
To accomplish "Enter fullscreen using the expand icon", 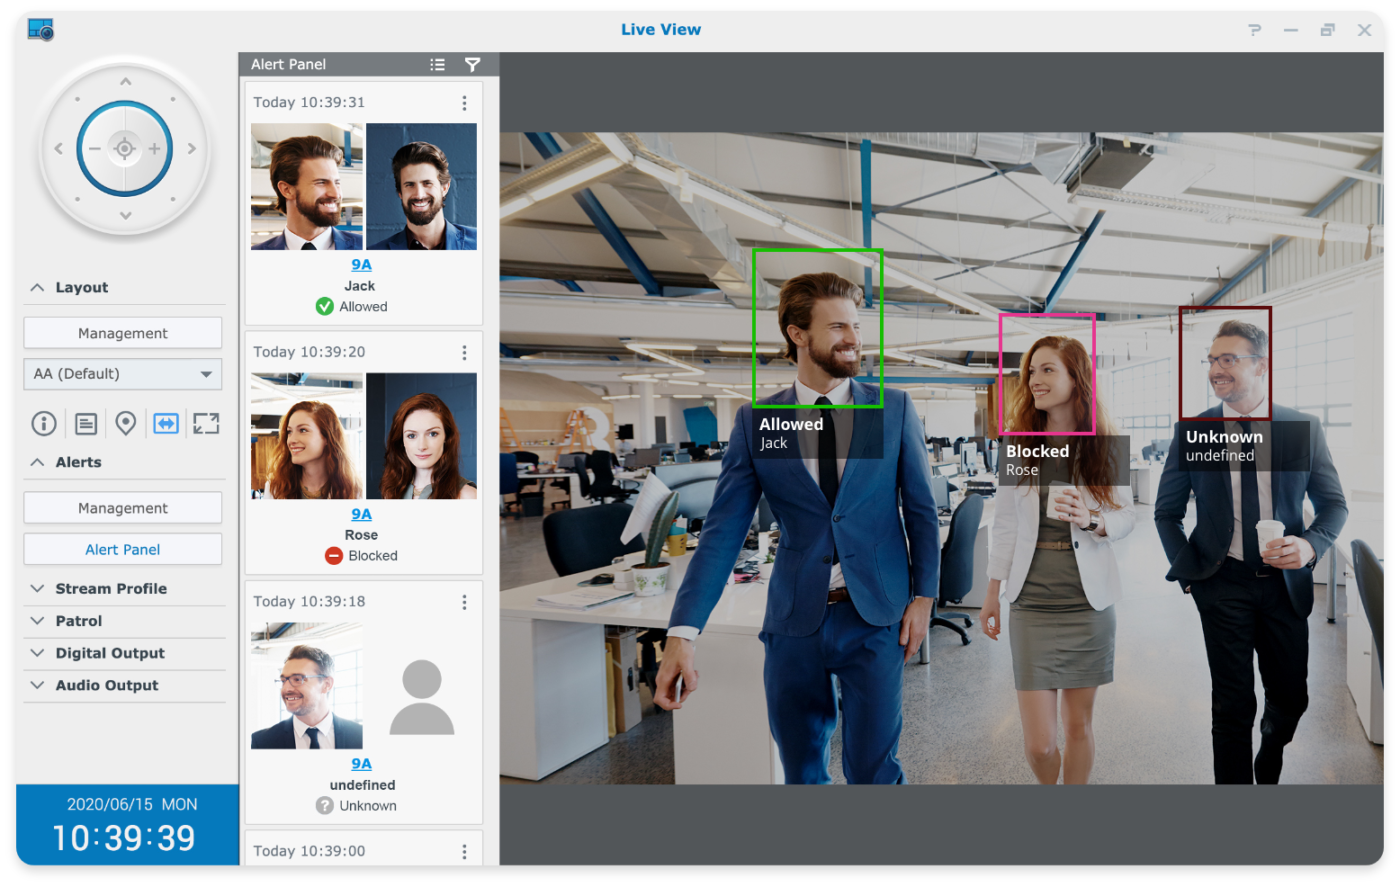I will [206, 423].
